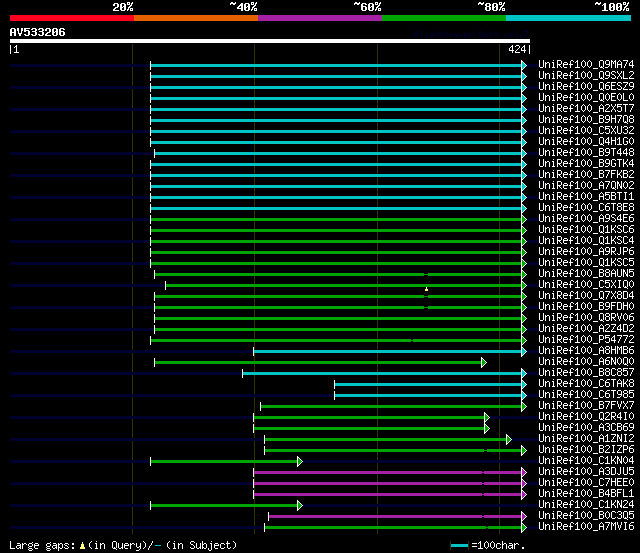
Task: Click the arrowhead ending the A1ZNI2 alignment
Action: click(x=509, y=440)
